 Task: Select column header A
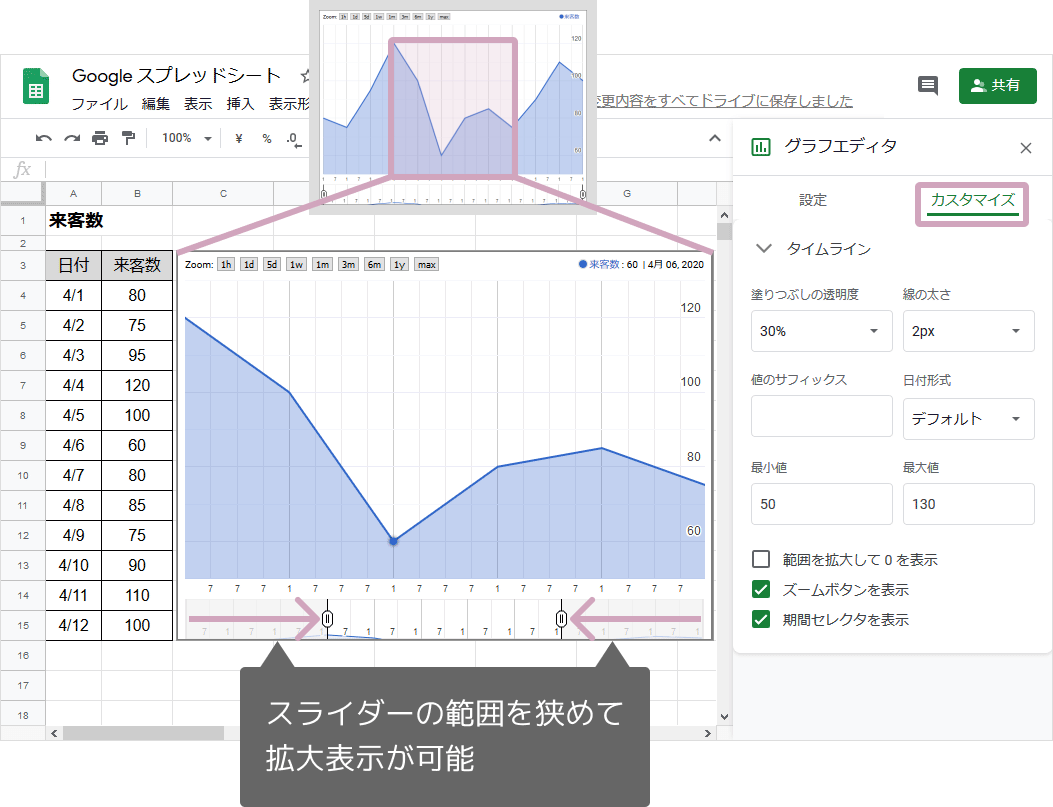(73, 193)
